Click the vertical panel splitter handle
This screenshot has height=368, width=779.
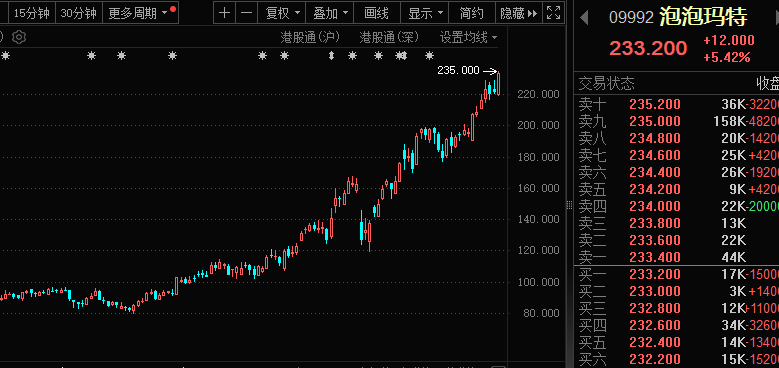pos(569,205)
